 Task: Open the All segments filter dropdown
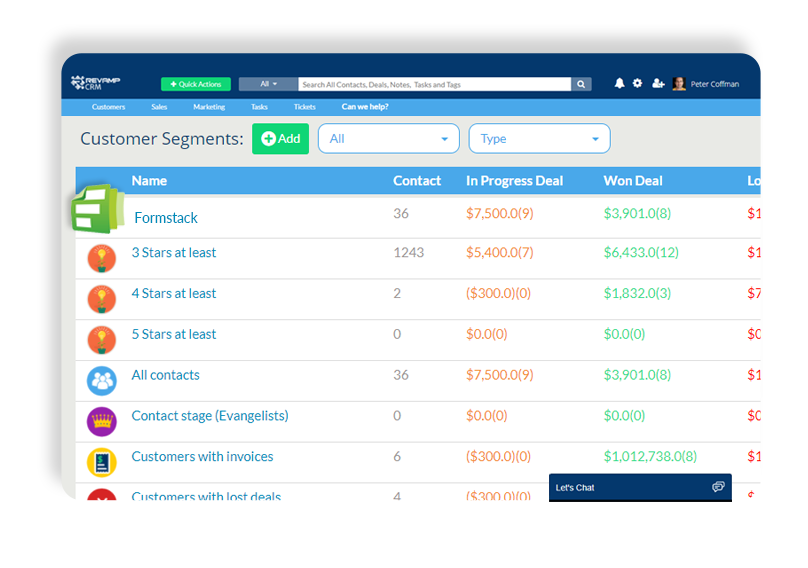[389, 139]
